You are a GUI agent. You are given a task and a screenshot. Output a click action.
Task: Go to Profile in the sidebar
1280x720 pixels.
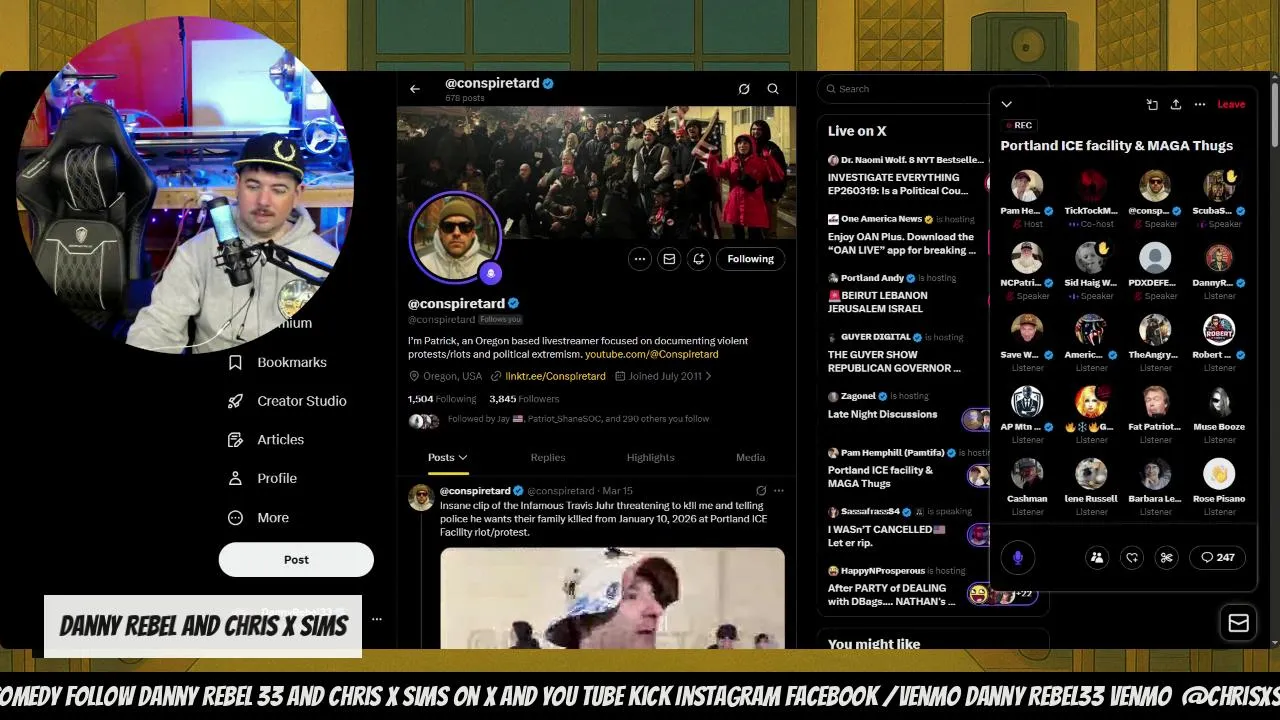(262, 478)
